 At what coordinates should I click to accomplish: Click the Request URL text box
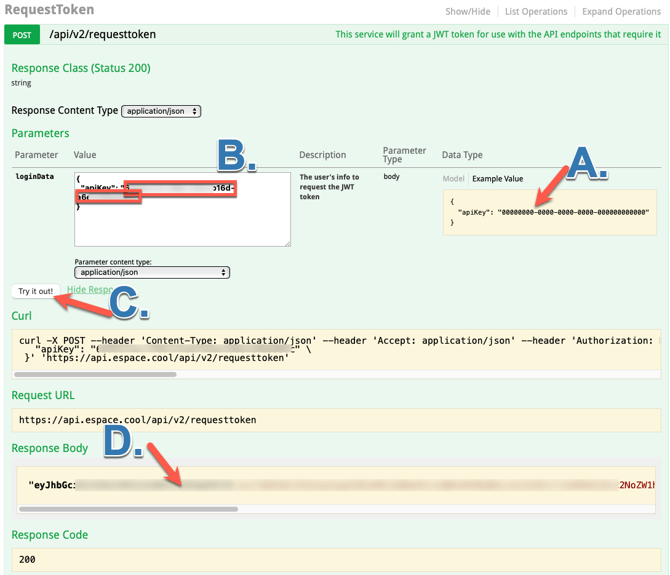(335, 420)
